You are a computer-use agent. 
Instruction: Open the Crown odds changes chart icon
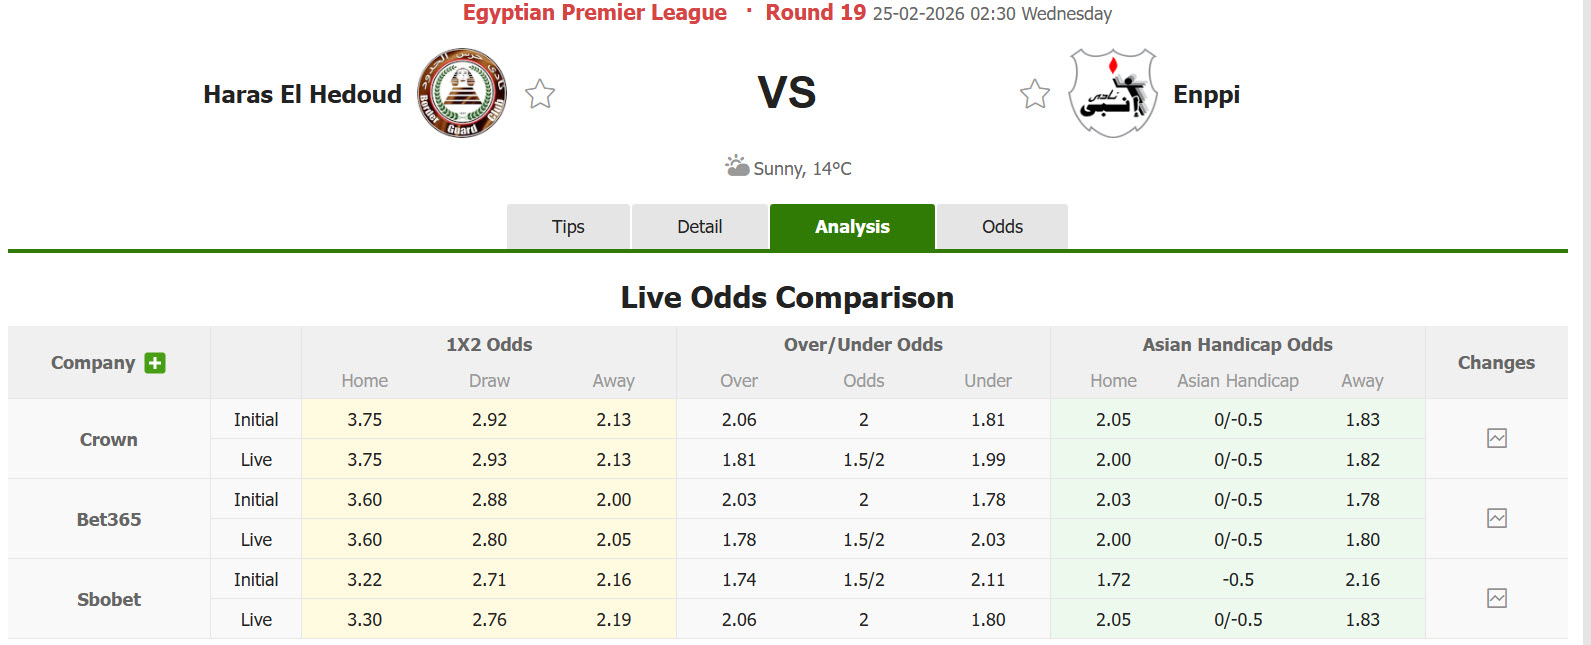click(x=1496, y=438)
